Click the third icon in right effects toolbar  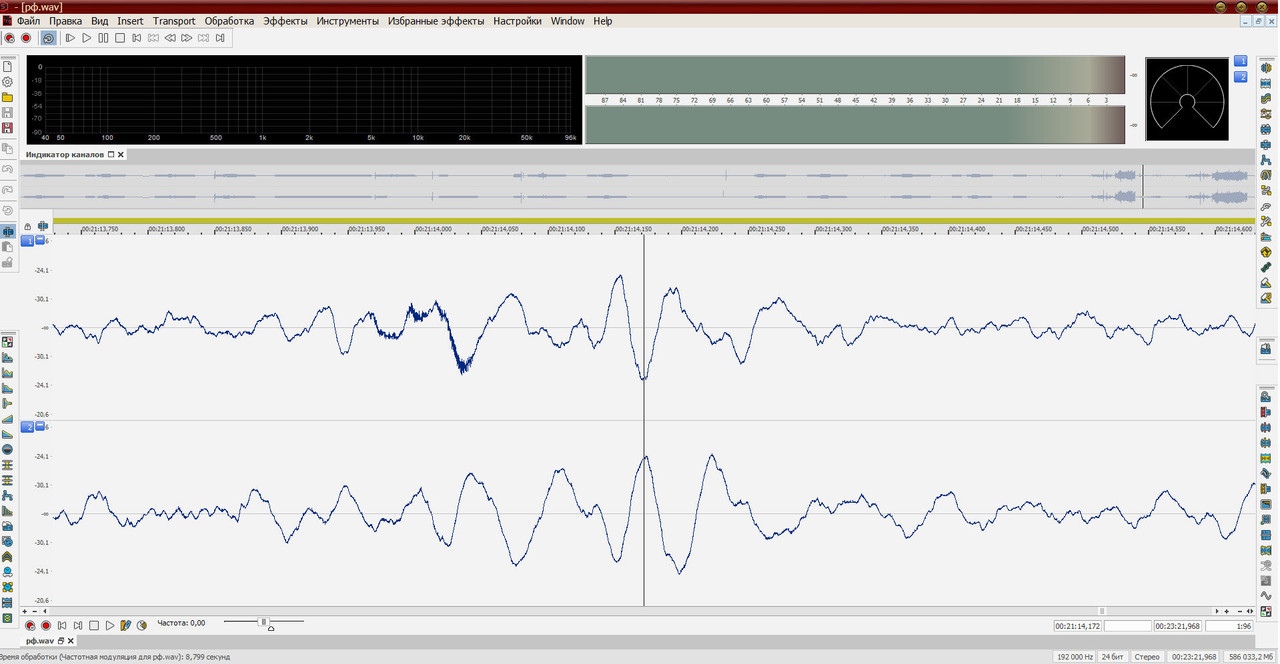pyautogui.click(x=1266, y=98)
